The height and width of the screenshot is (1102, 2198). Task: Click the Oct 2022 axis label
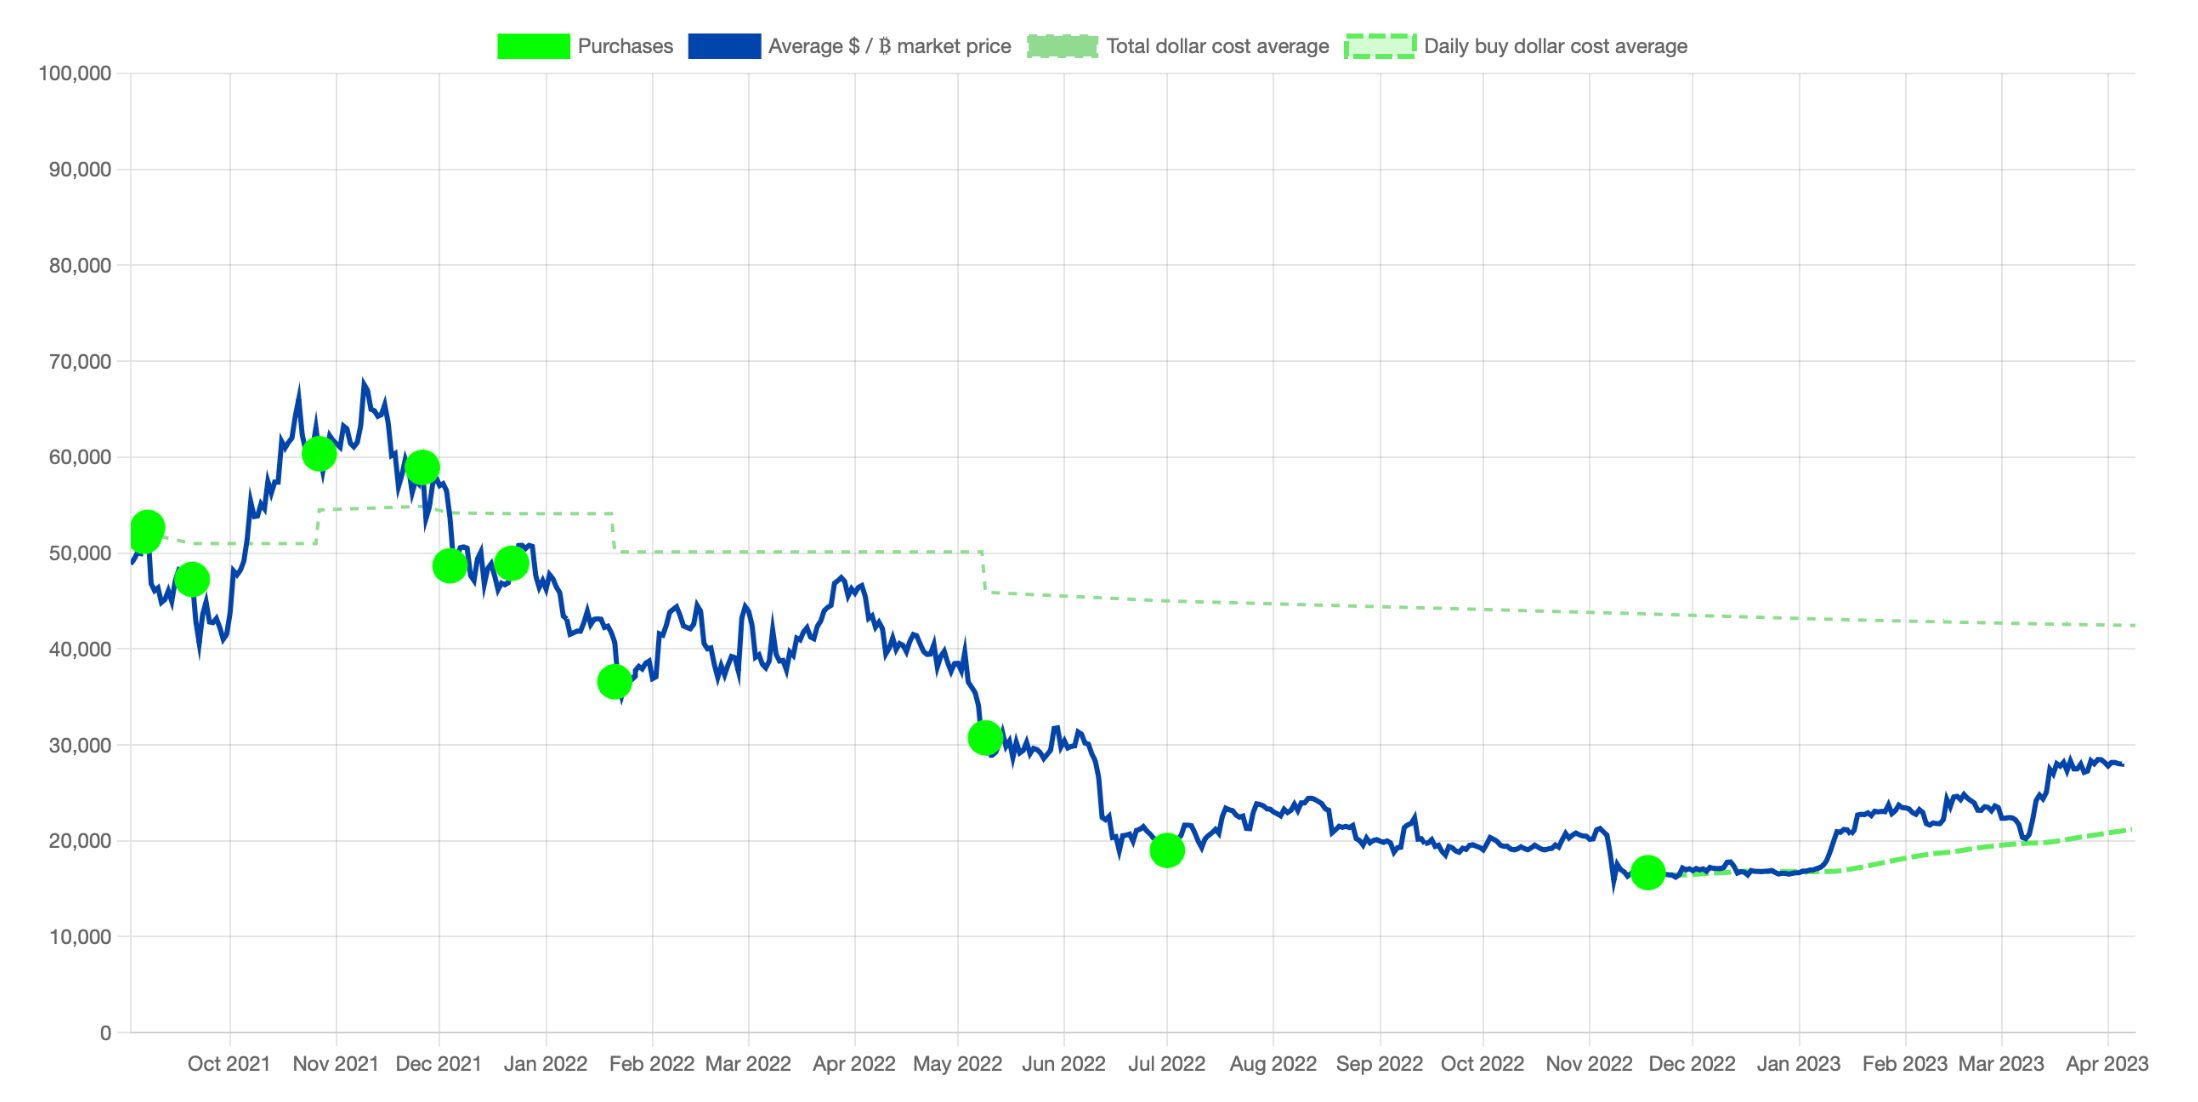click(x=1483, y=1064)
